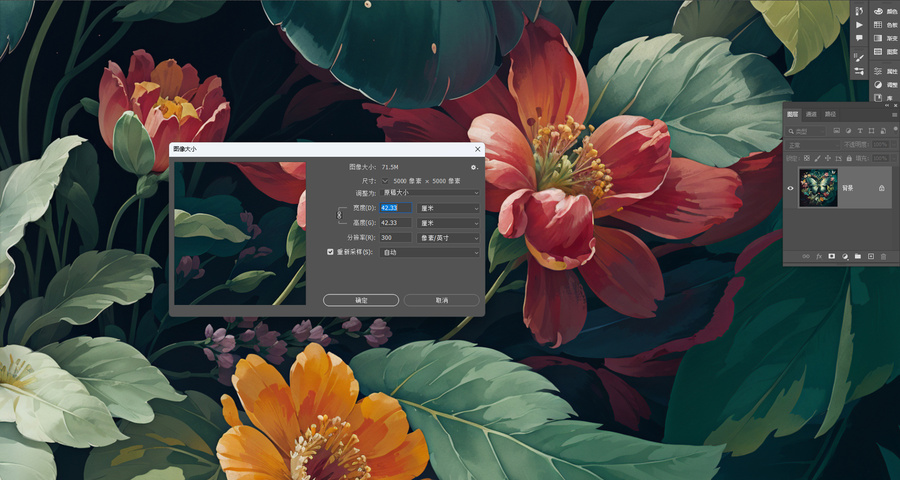Click Lock image pixels brush icon

point(817,158)
